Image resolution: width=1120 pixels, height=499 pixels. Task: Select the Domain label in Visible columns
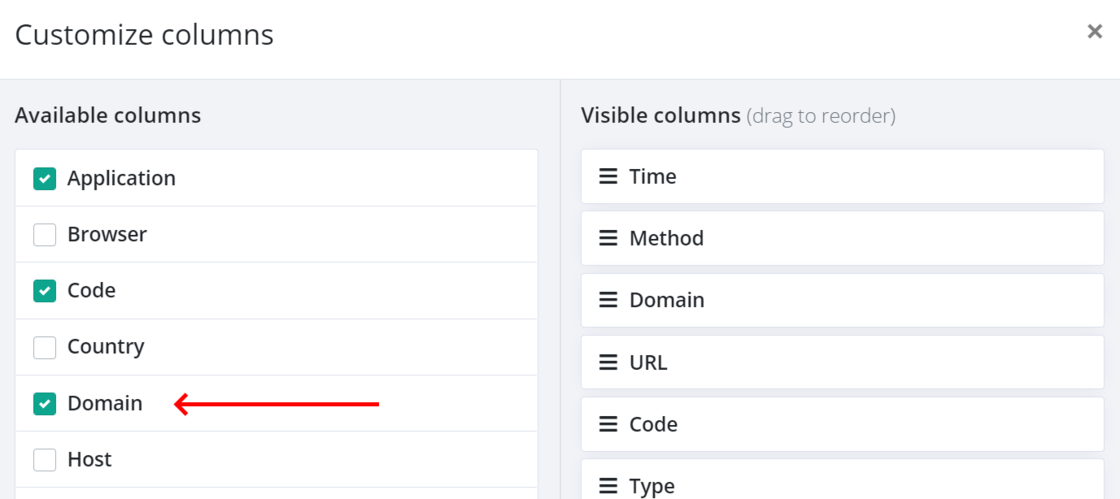tap(666, 301)
